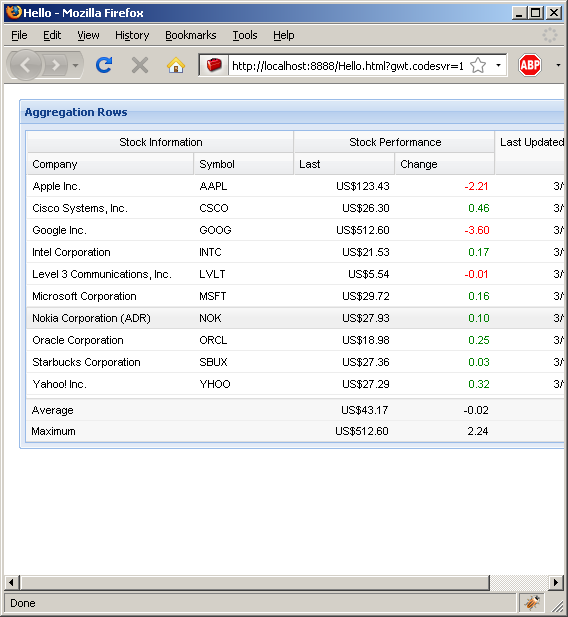Maximize the Firefox window

tap(535, 13)
